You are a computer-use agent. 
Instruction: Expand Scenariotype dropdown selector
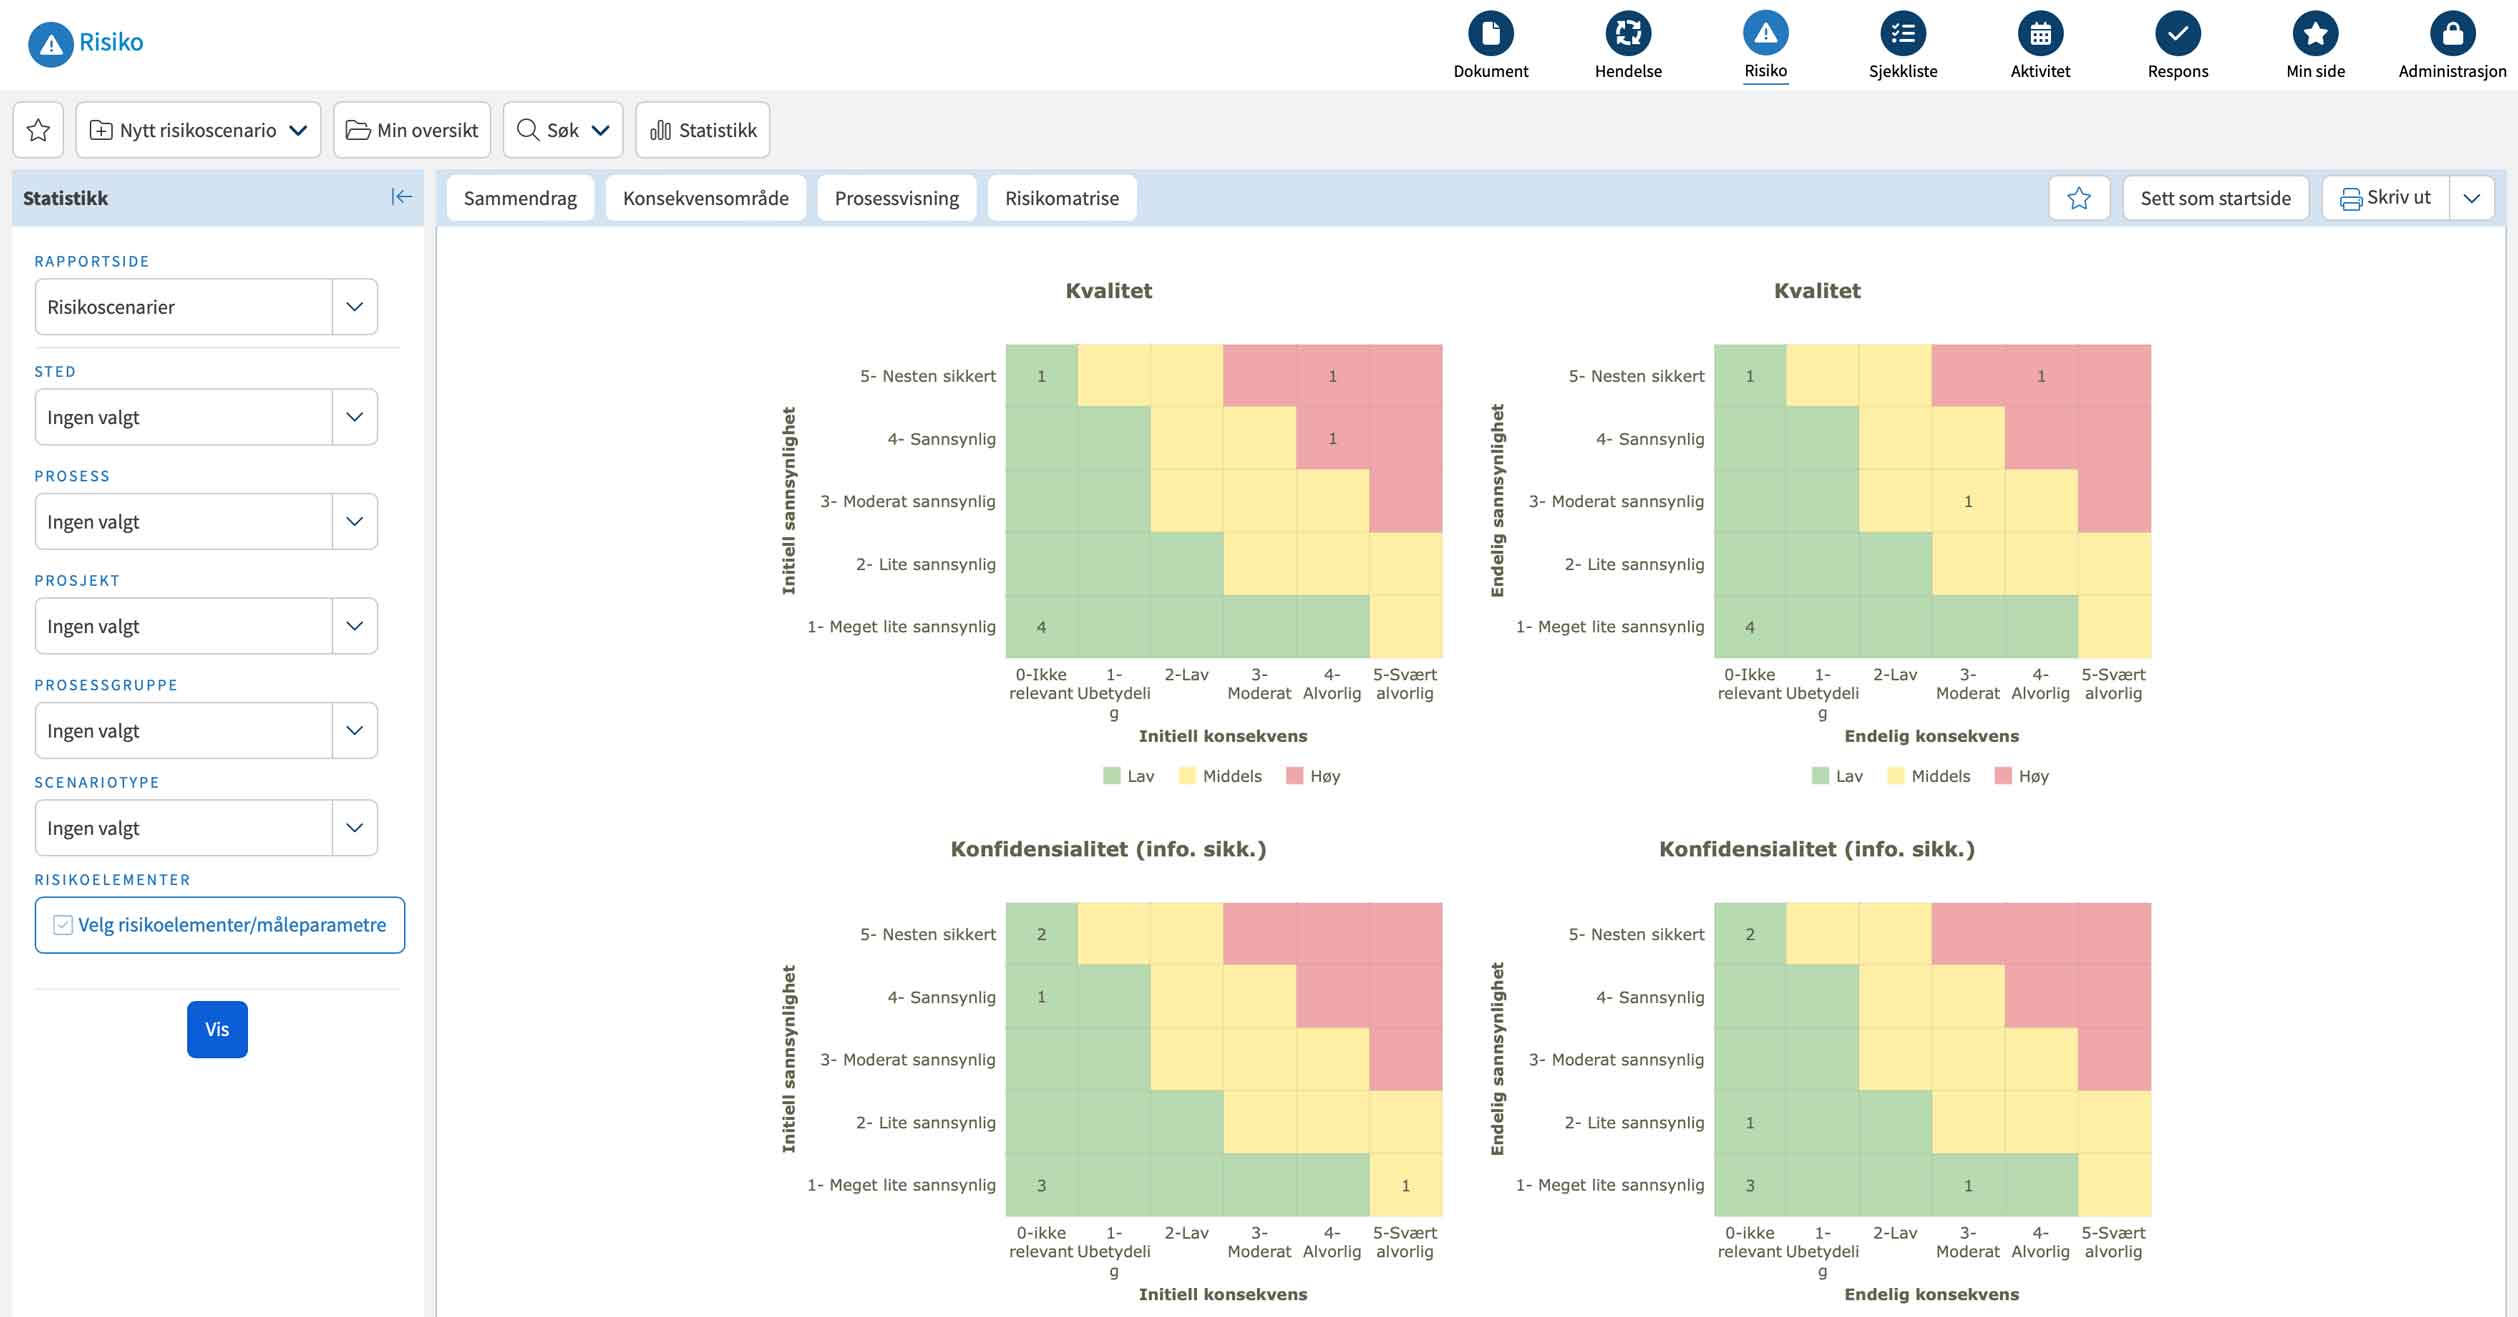(353, 827)
